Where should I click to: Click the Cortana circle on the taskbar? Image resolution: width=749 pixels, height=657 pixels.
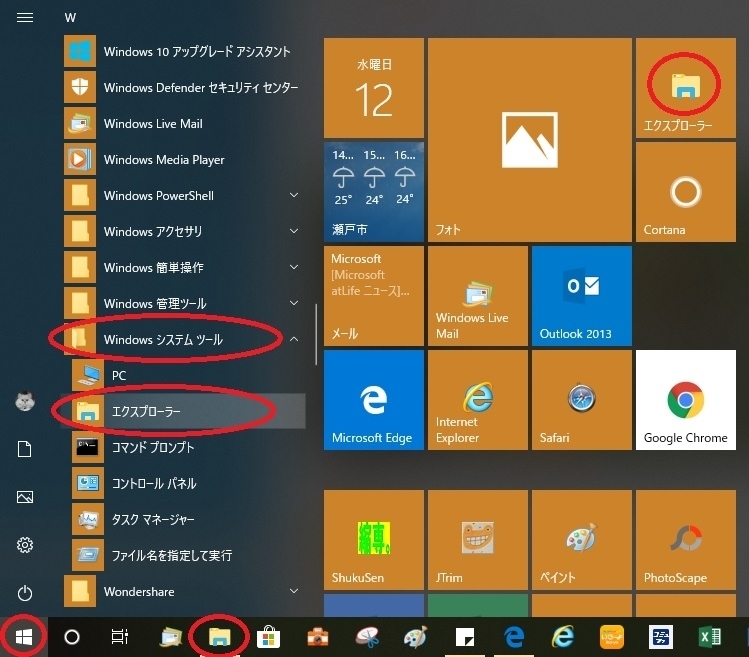pyautogui.click(x=72, y=637)
